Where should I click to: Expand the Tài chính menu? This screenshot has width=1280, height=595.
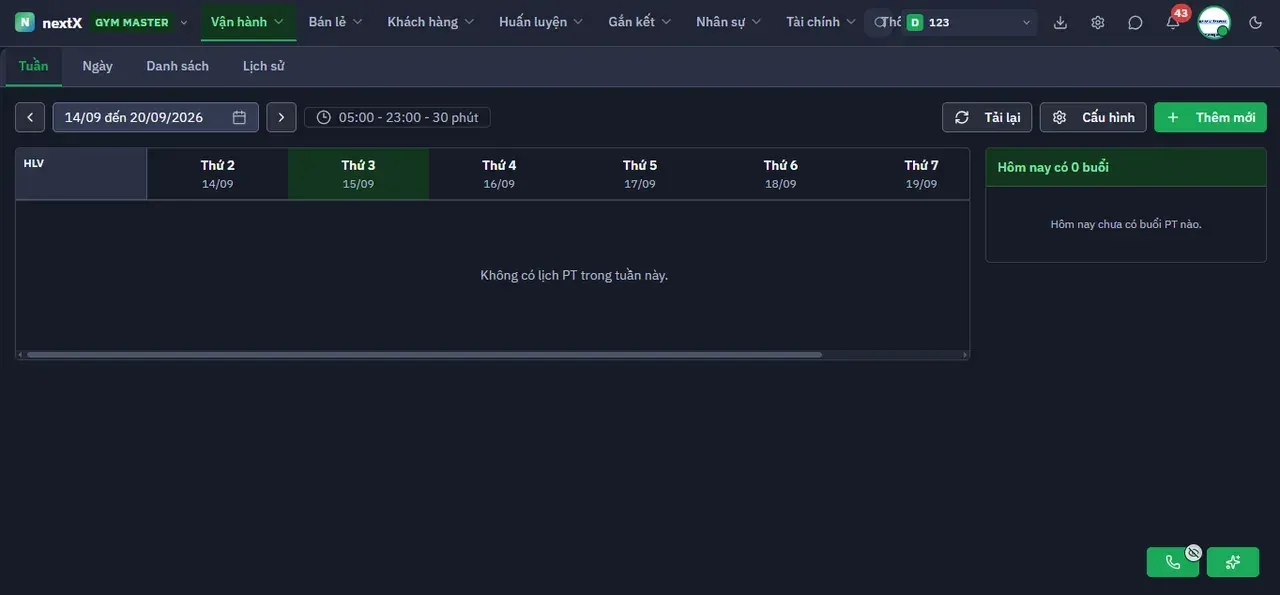[x=821, y=22]
